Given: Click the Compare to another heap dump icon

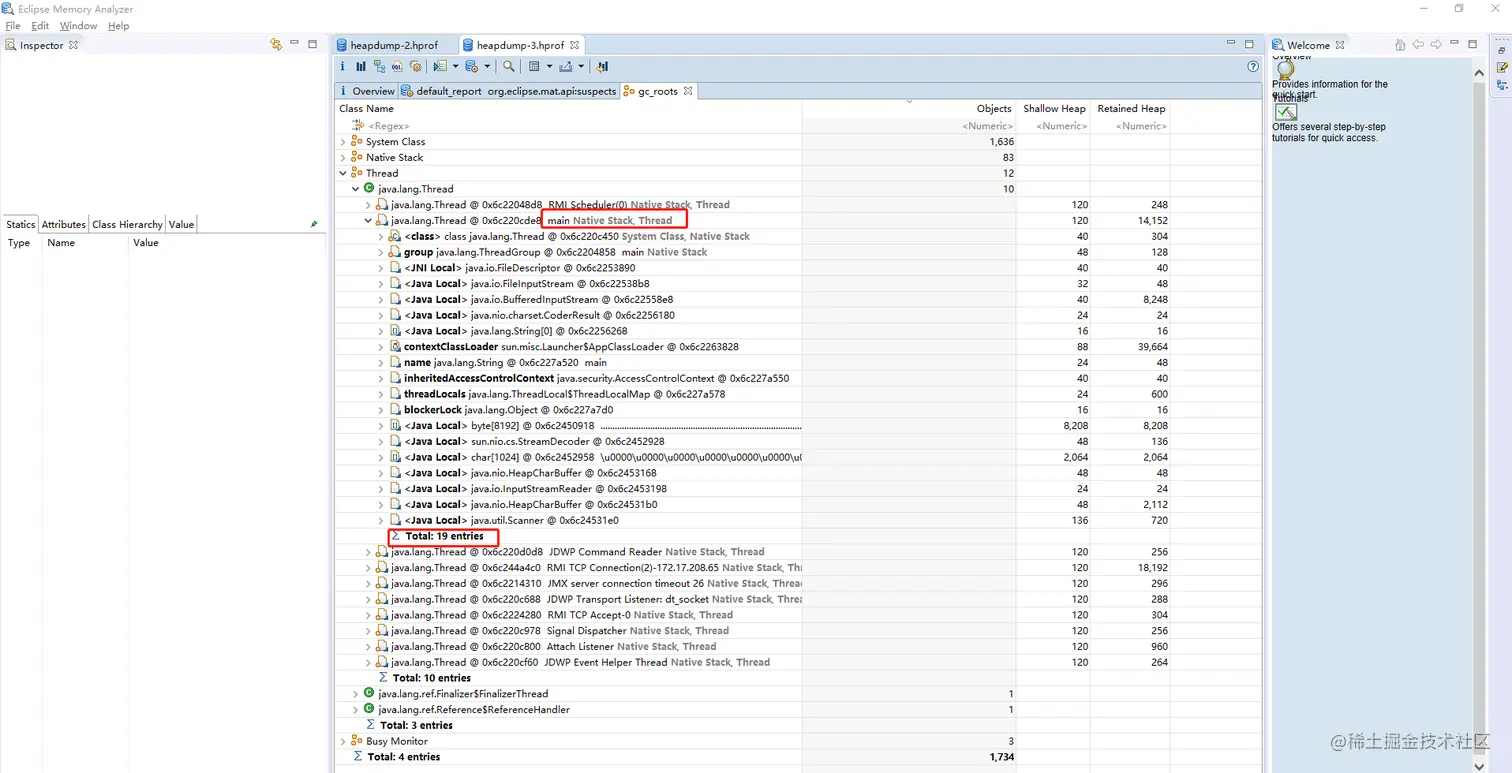Looking at the screenshot, I should coord(602,66).
